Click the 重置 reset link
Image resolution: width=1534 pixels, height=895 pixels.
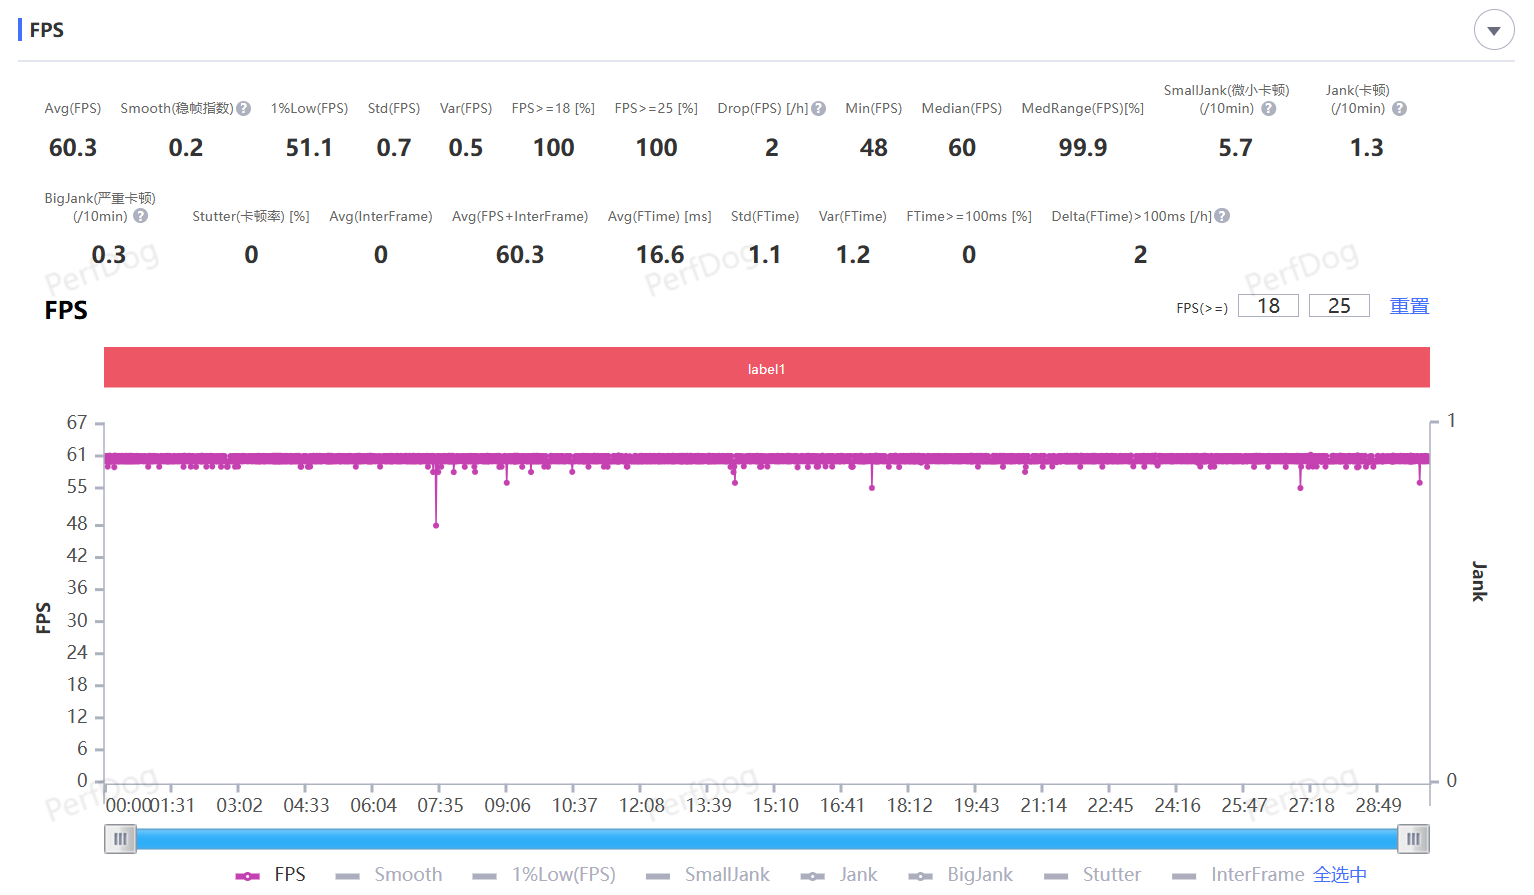pyautogui.click(x=1409, y=306)
